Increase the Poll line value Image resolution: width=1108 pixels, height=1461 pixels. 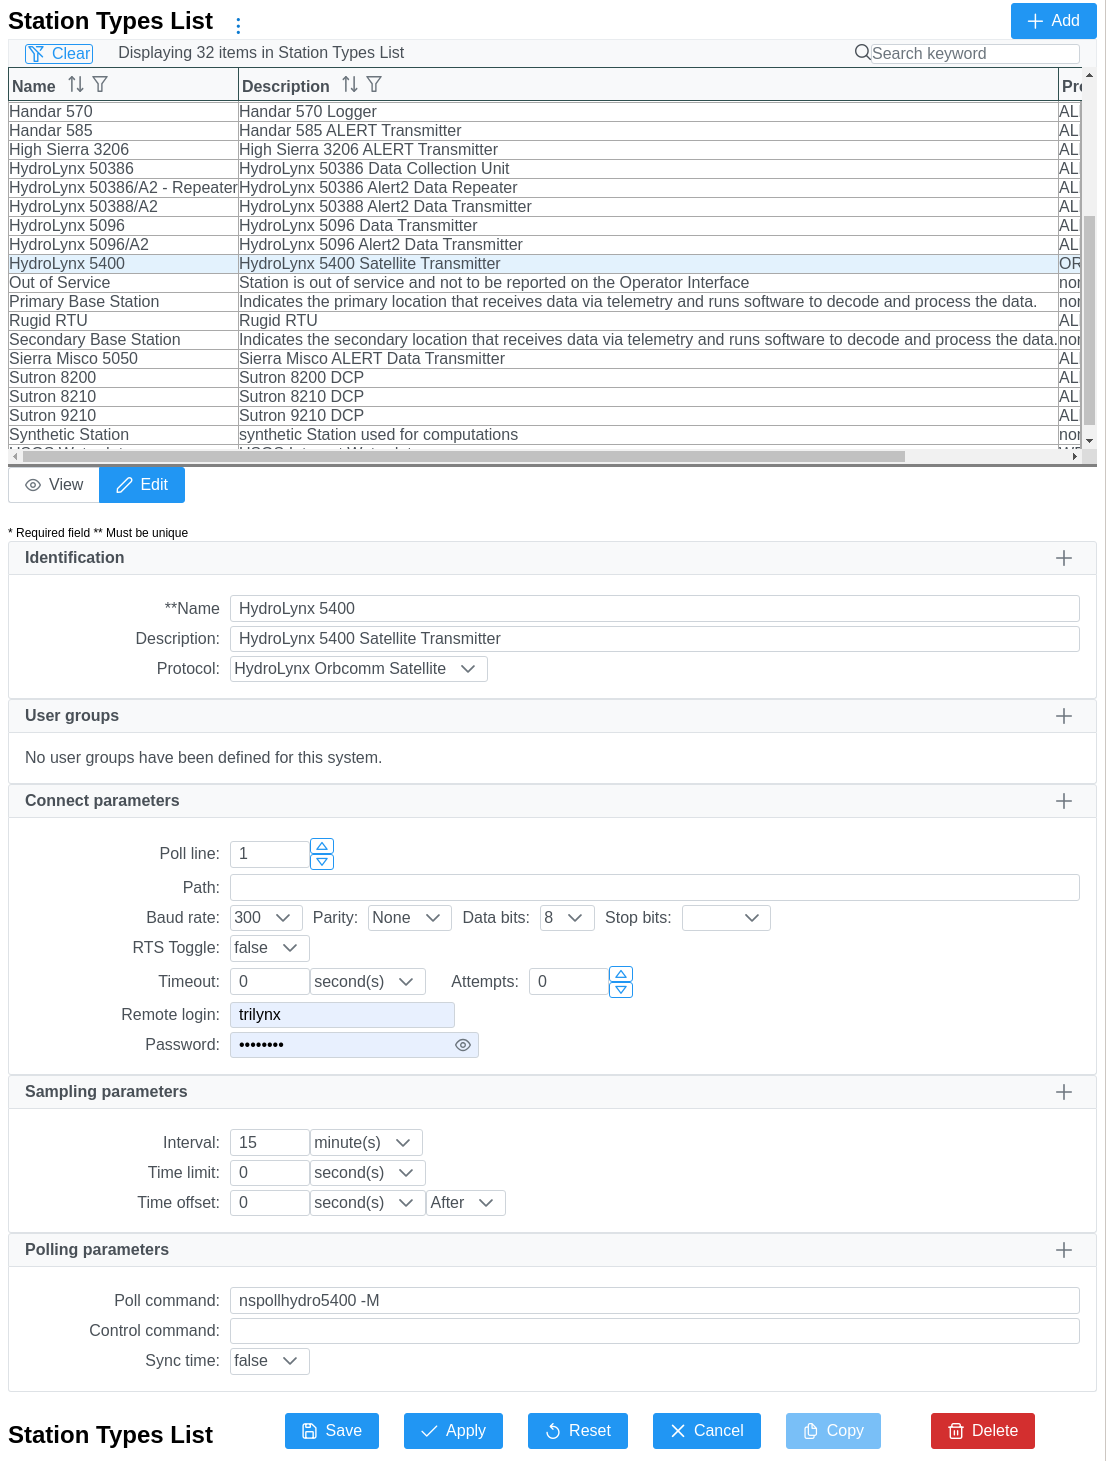pyautogui.click(x=322, y=846)
